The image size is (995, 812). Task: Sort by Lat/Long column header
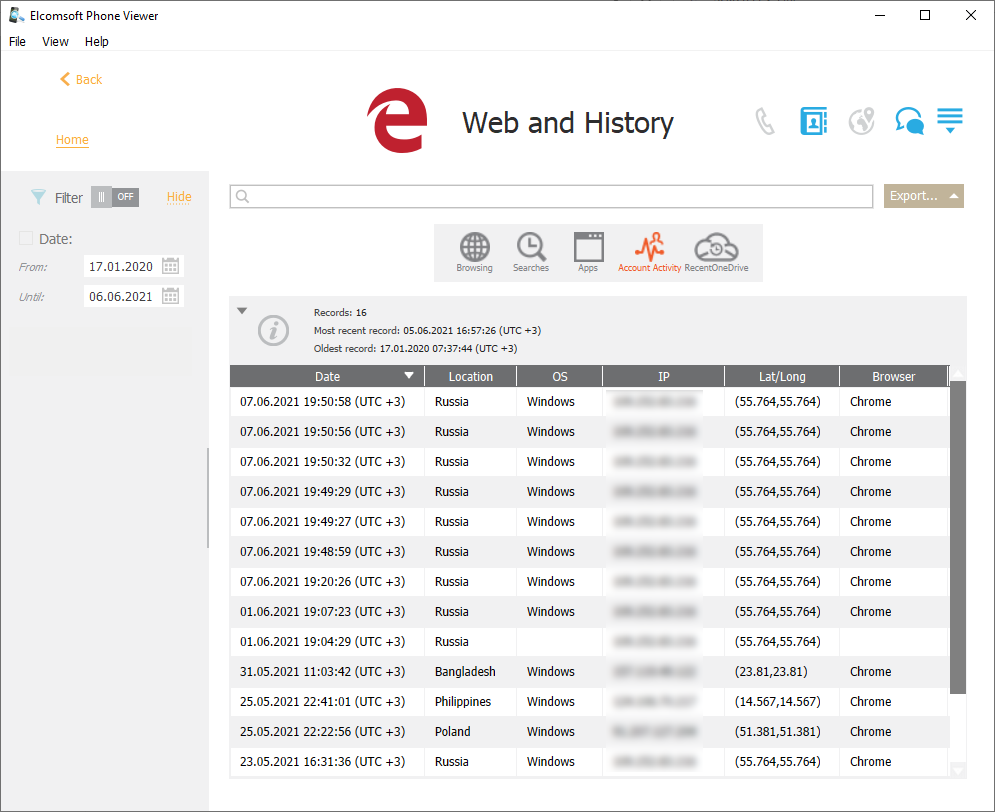pos(782,376)
